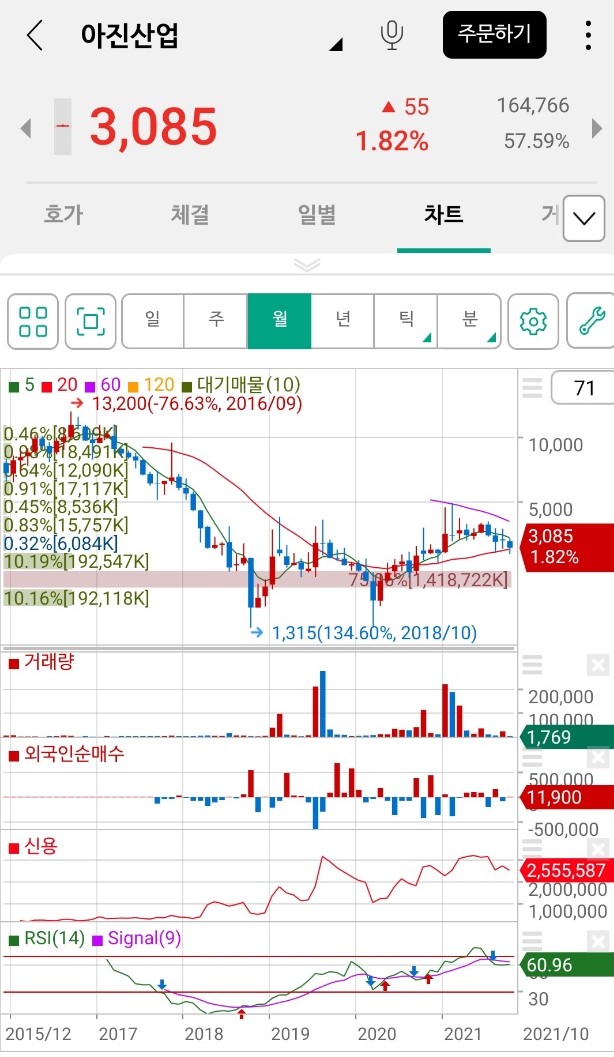Tap the 60.96 RSI value tag
Viewport: 614px width, 1057px height.
(x=565, y=965)
